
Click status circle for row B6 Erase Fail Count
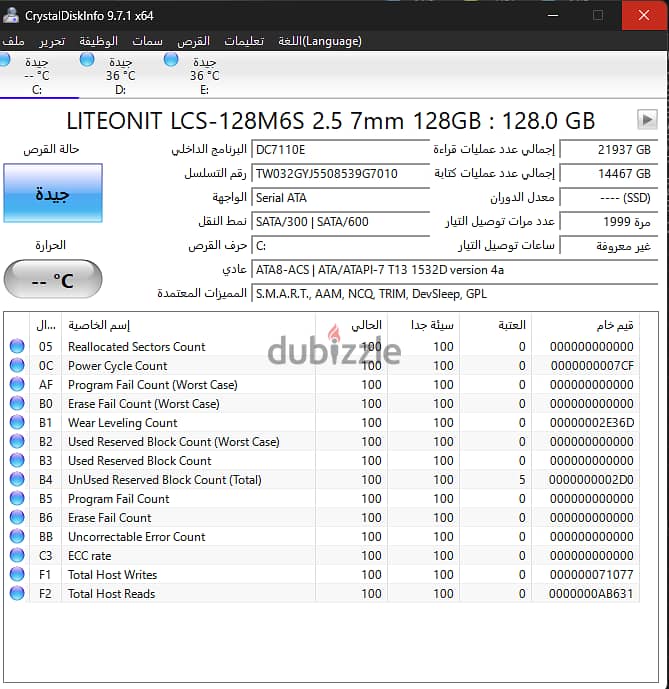[x=17, y=517]
